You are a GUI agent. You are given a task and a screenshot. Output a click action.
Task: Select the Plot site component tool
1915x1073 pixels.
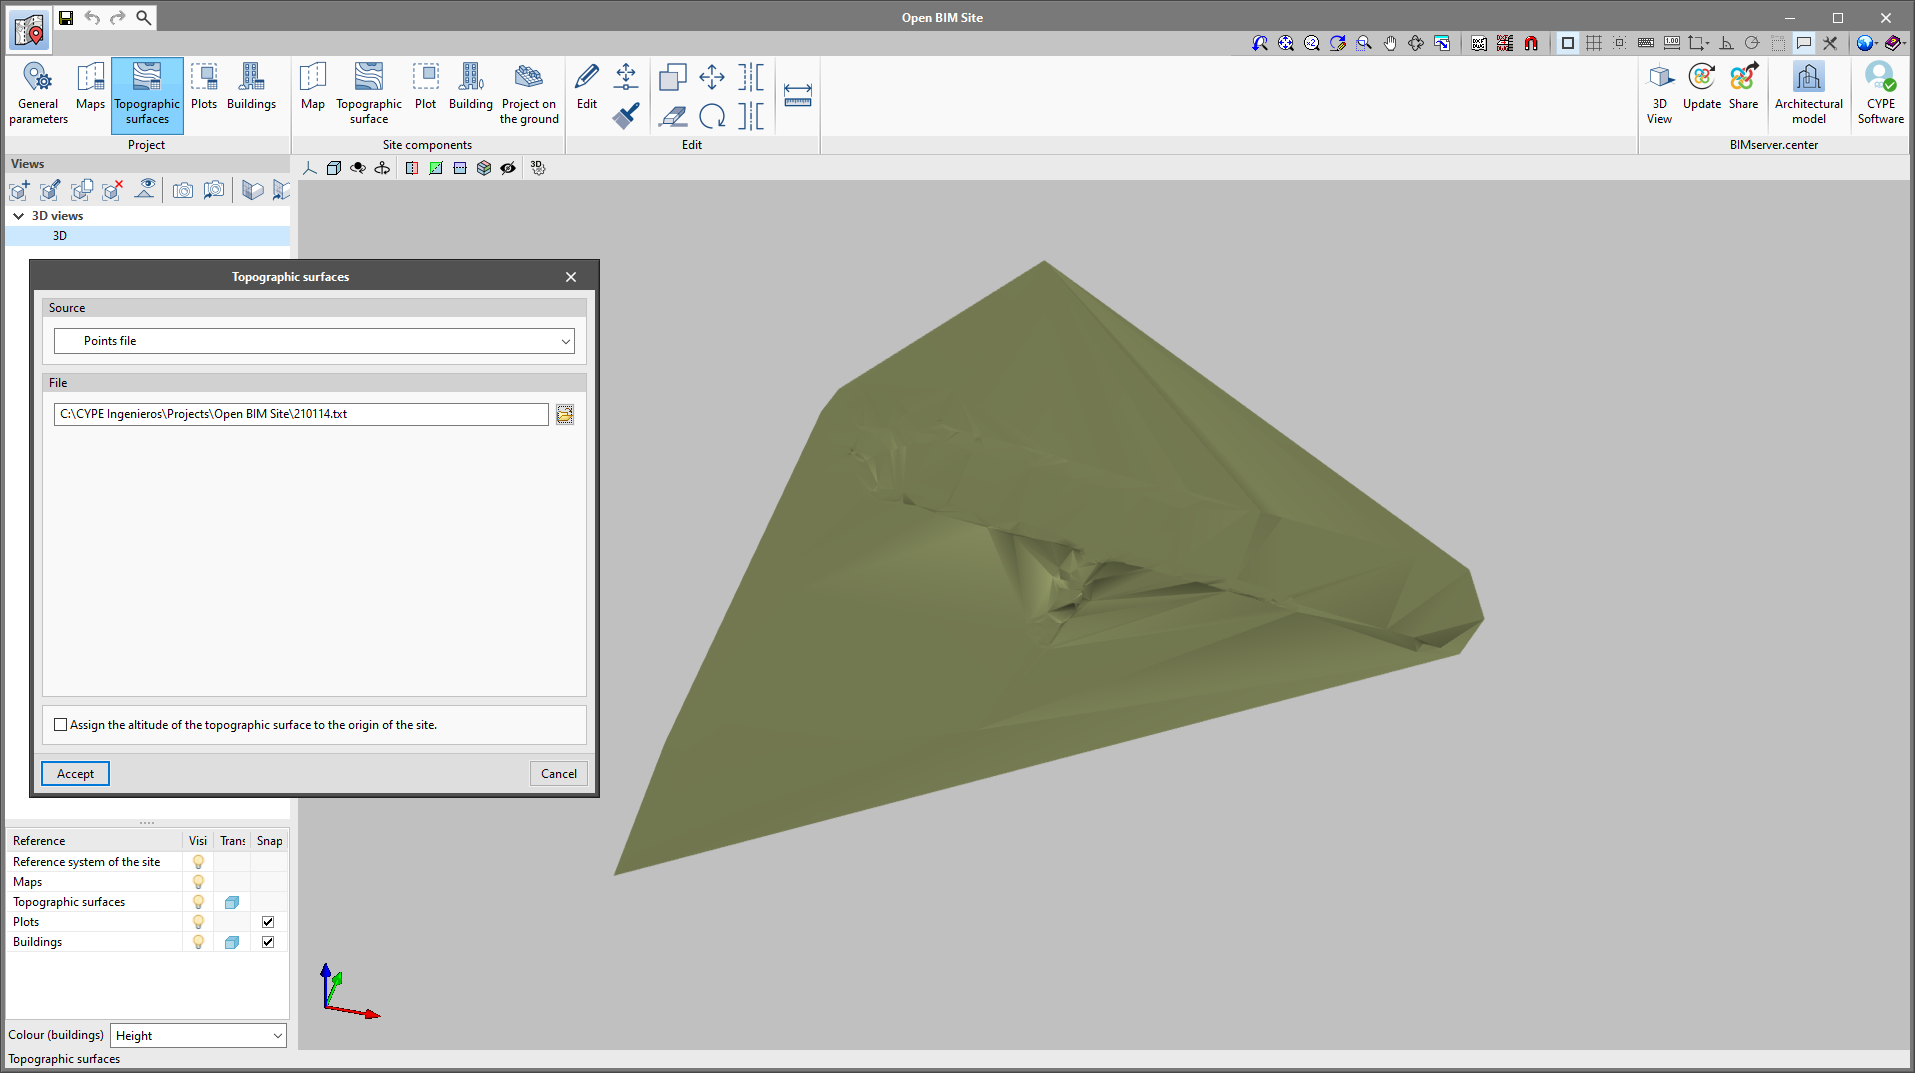pos(426,87)
